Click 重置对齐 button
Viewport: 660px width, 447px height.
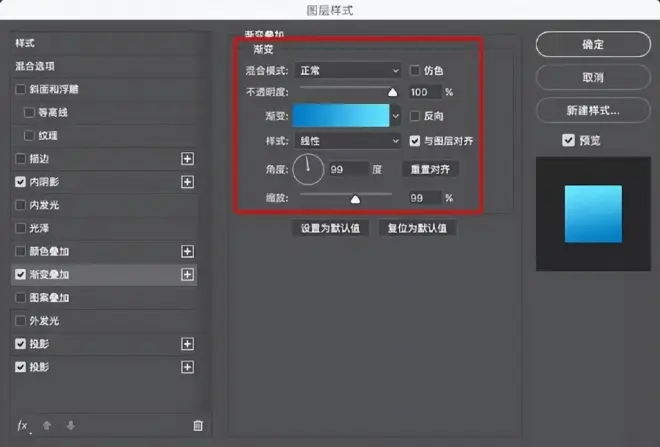(430, 169)
